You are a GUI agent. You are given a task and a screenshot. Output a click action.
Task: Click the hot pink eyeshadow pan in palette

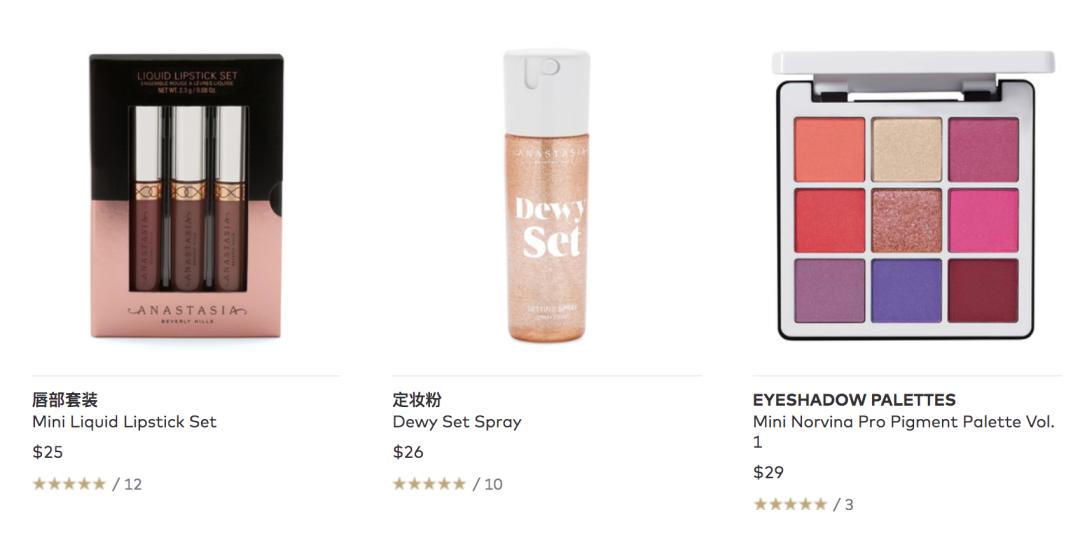pos(983,220)
